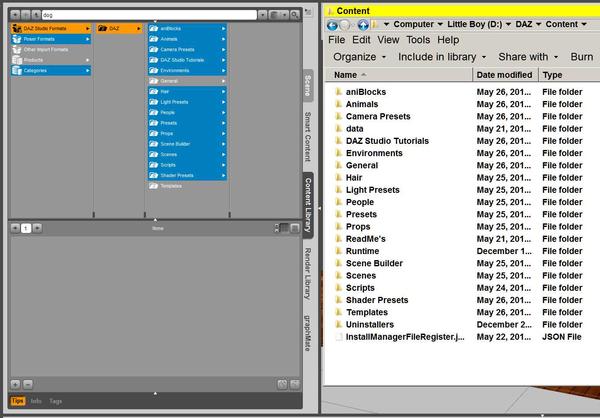Image resolution: width=600 pixels, height=418 pixels.
Task: Click the Explorer Forward arrow button
Action: coord(346,25)
